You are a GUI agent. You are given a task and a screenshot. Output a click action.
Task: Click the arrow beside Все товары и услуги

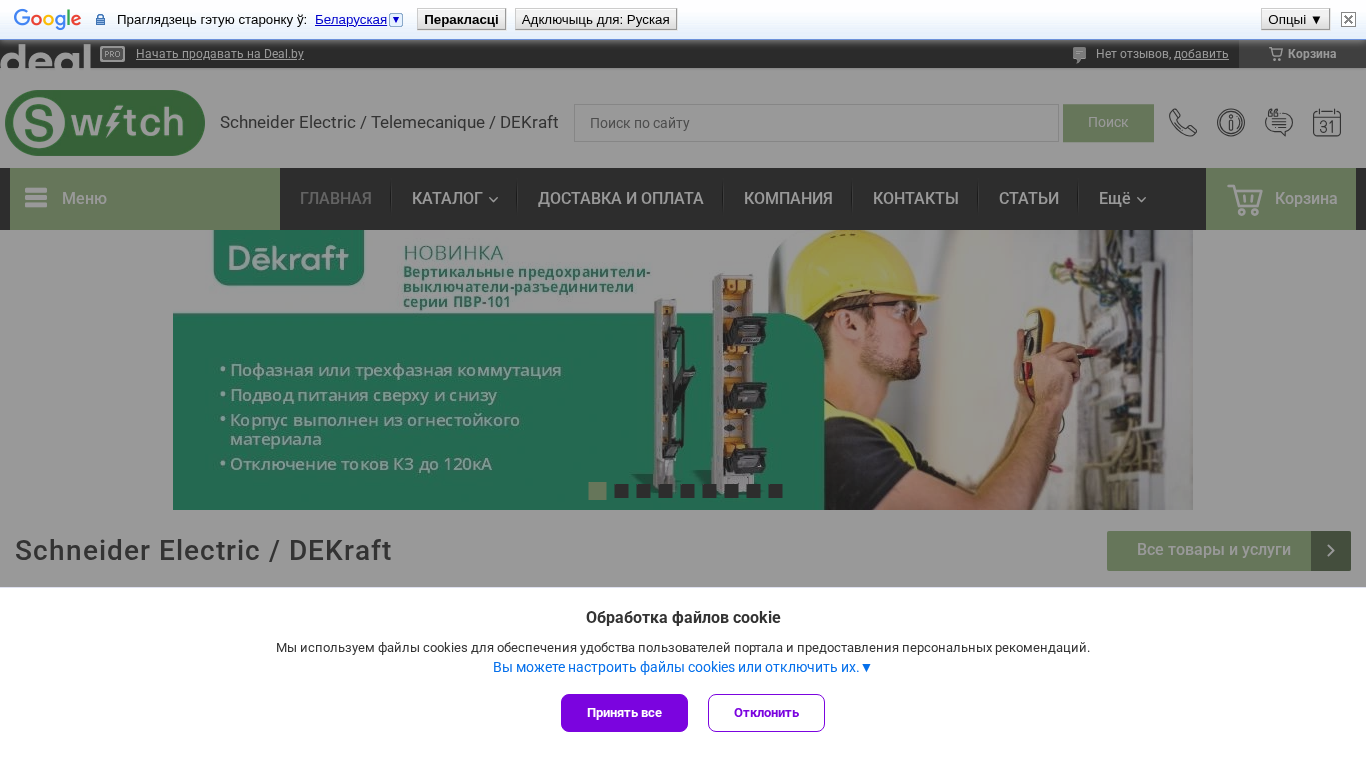[1331, 551]
